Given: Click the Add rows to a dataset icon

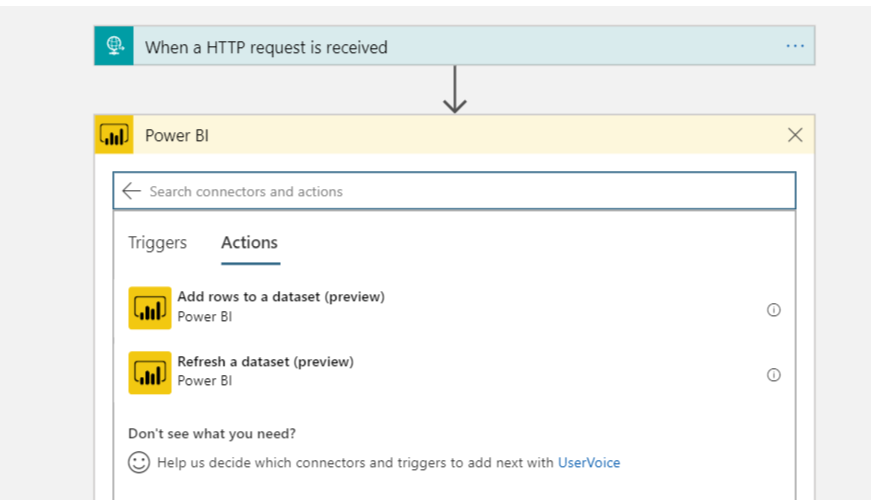Looking at the screenshot, I should (150, 308).
